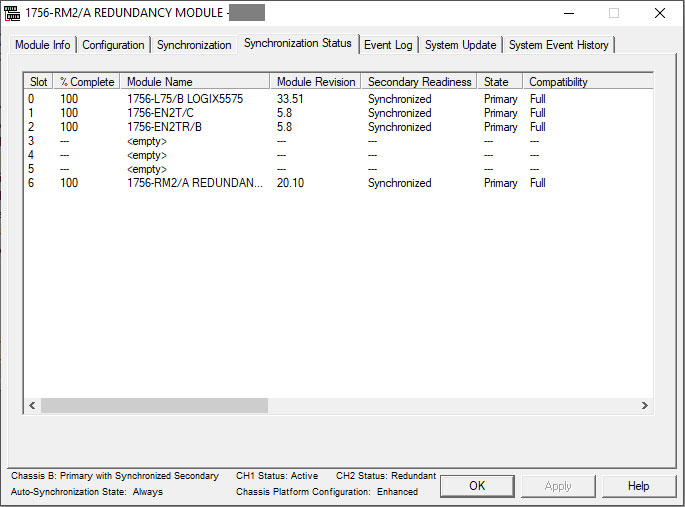This screenshot has width=685, height=507.
Task: Click the CH2 Status: Redundant text
Action: coord(386,476)
